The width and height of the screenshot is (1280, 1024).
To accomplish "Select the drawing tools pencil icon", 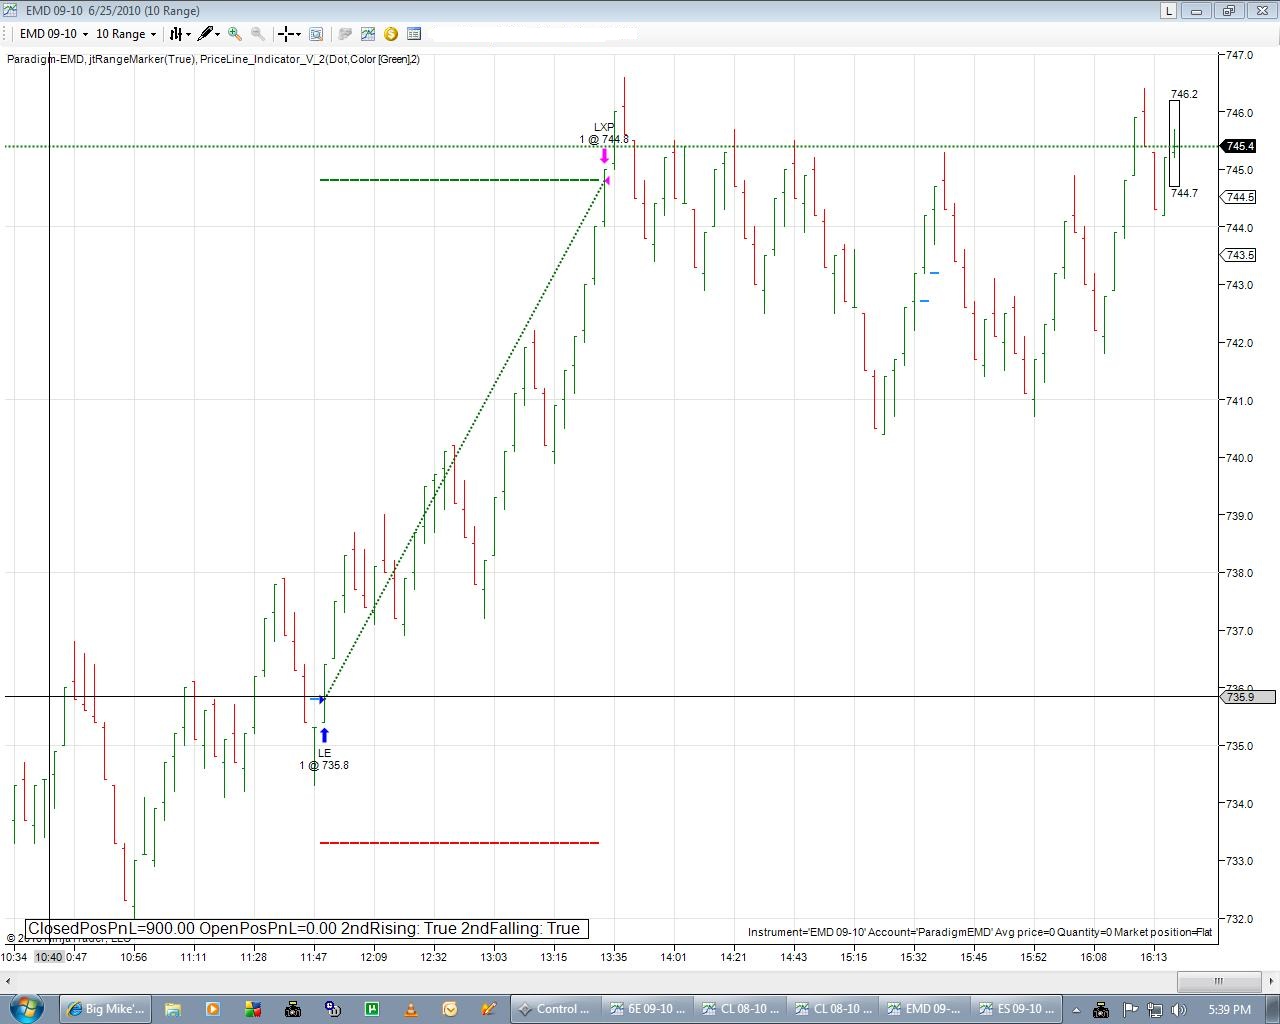I will [x=205, y=33].
